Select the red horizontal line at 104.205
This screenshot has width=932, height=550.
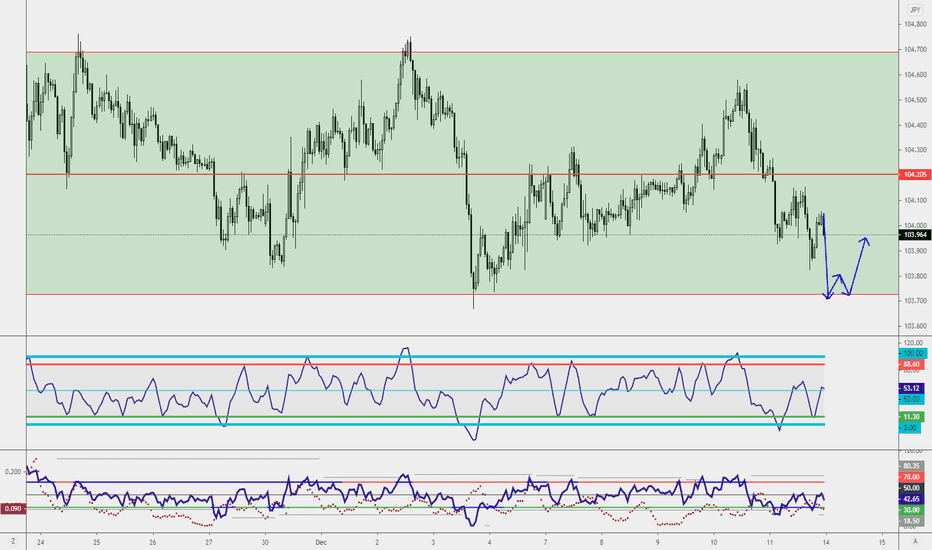(x=462, y=174)
